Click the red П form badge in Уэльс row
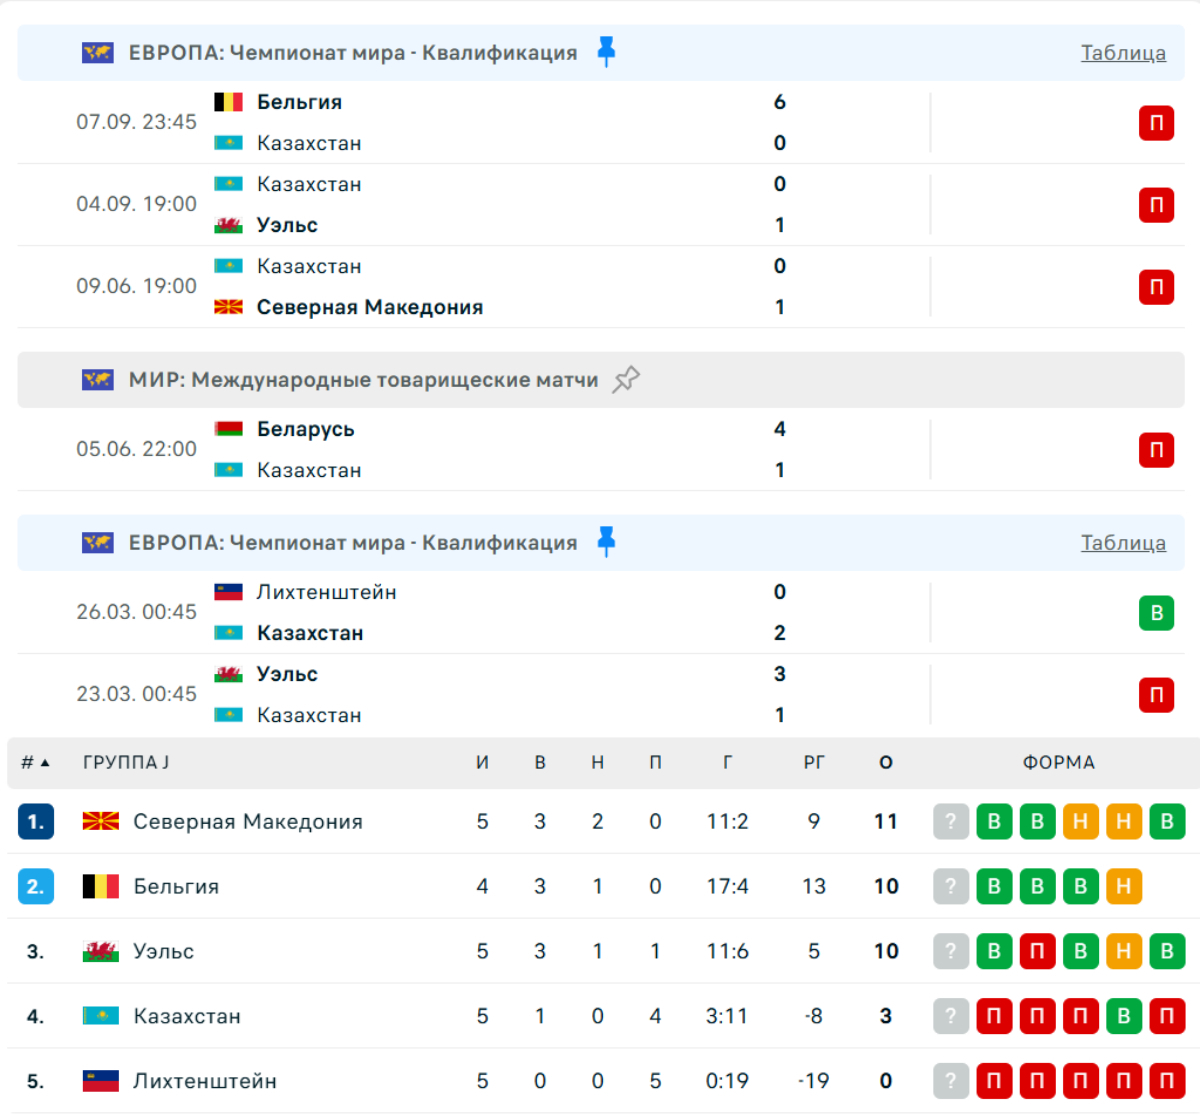1200x1117 pixels. [1037, 952]
